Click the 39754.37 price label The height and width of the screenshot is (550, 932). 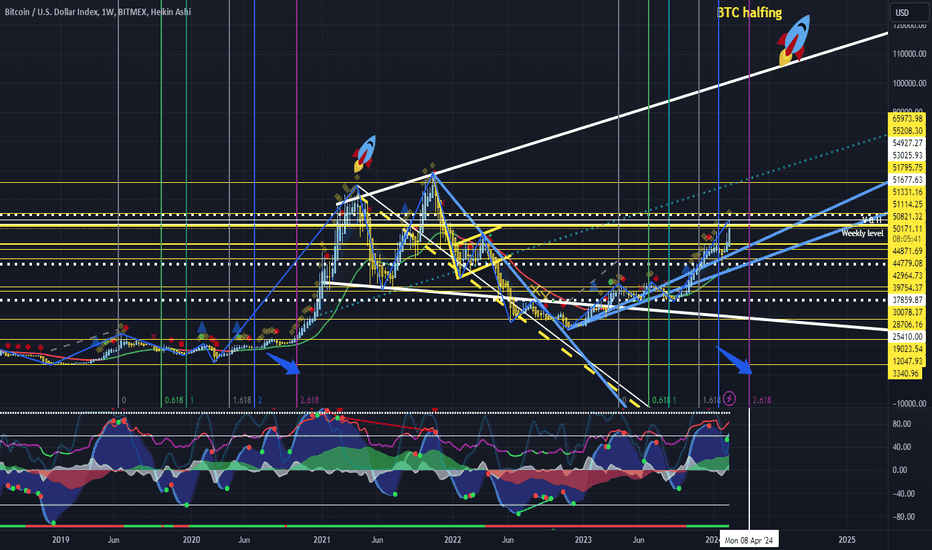click(x=908, y=288)
